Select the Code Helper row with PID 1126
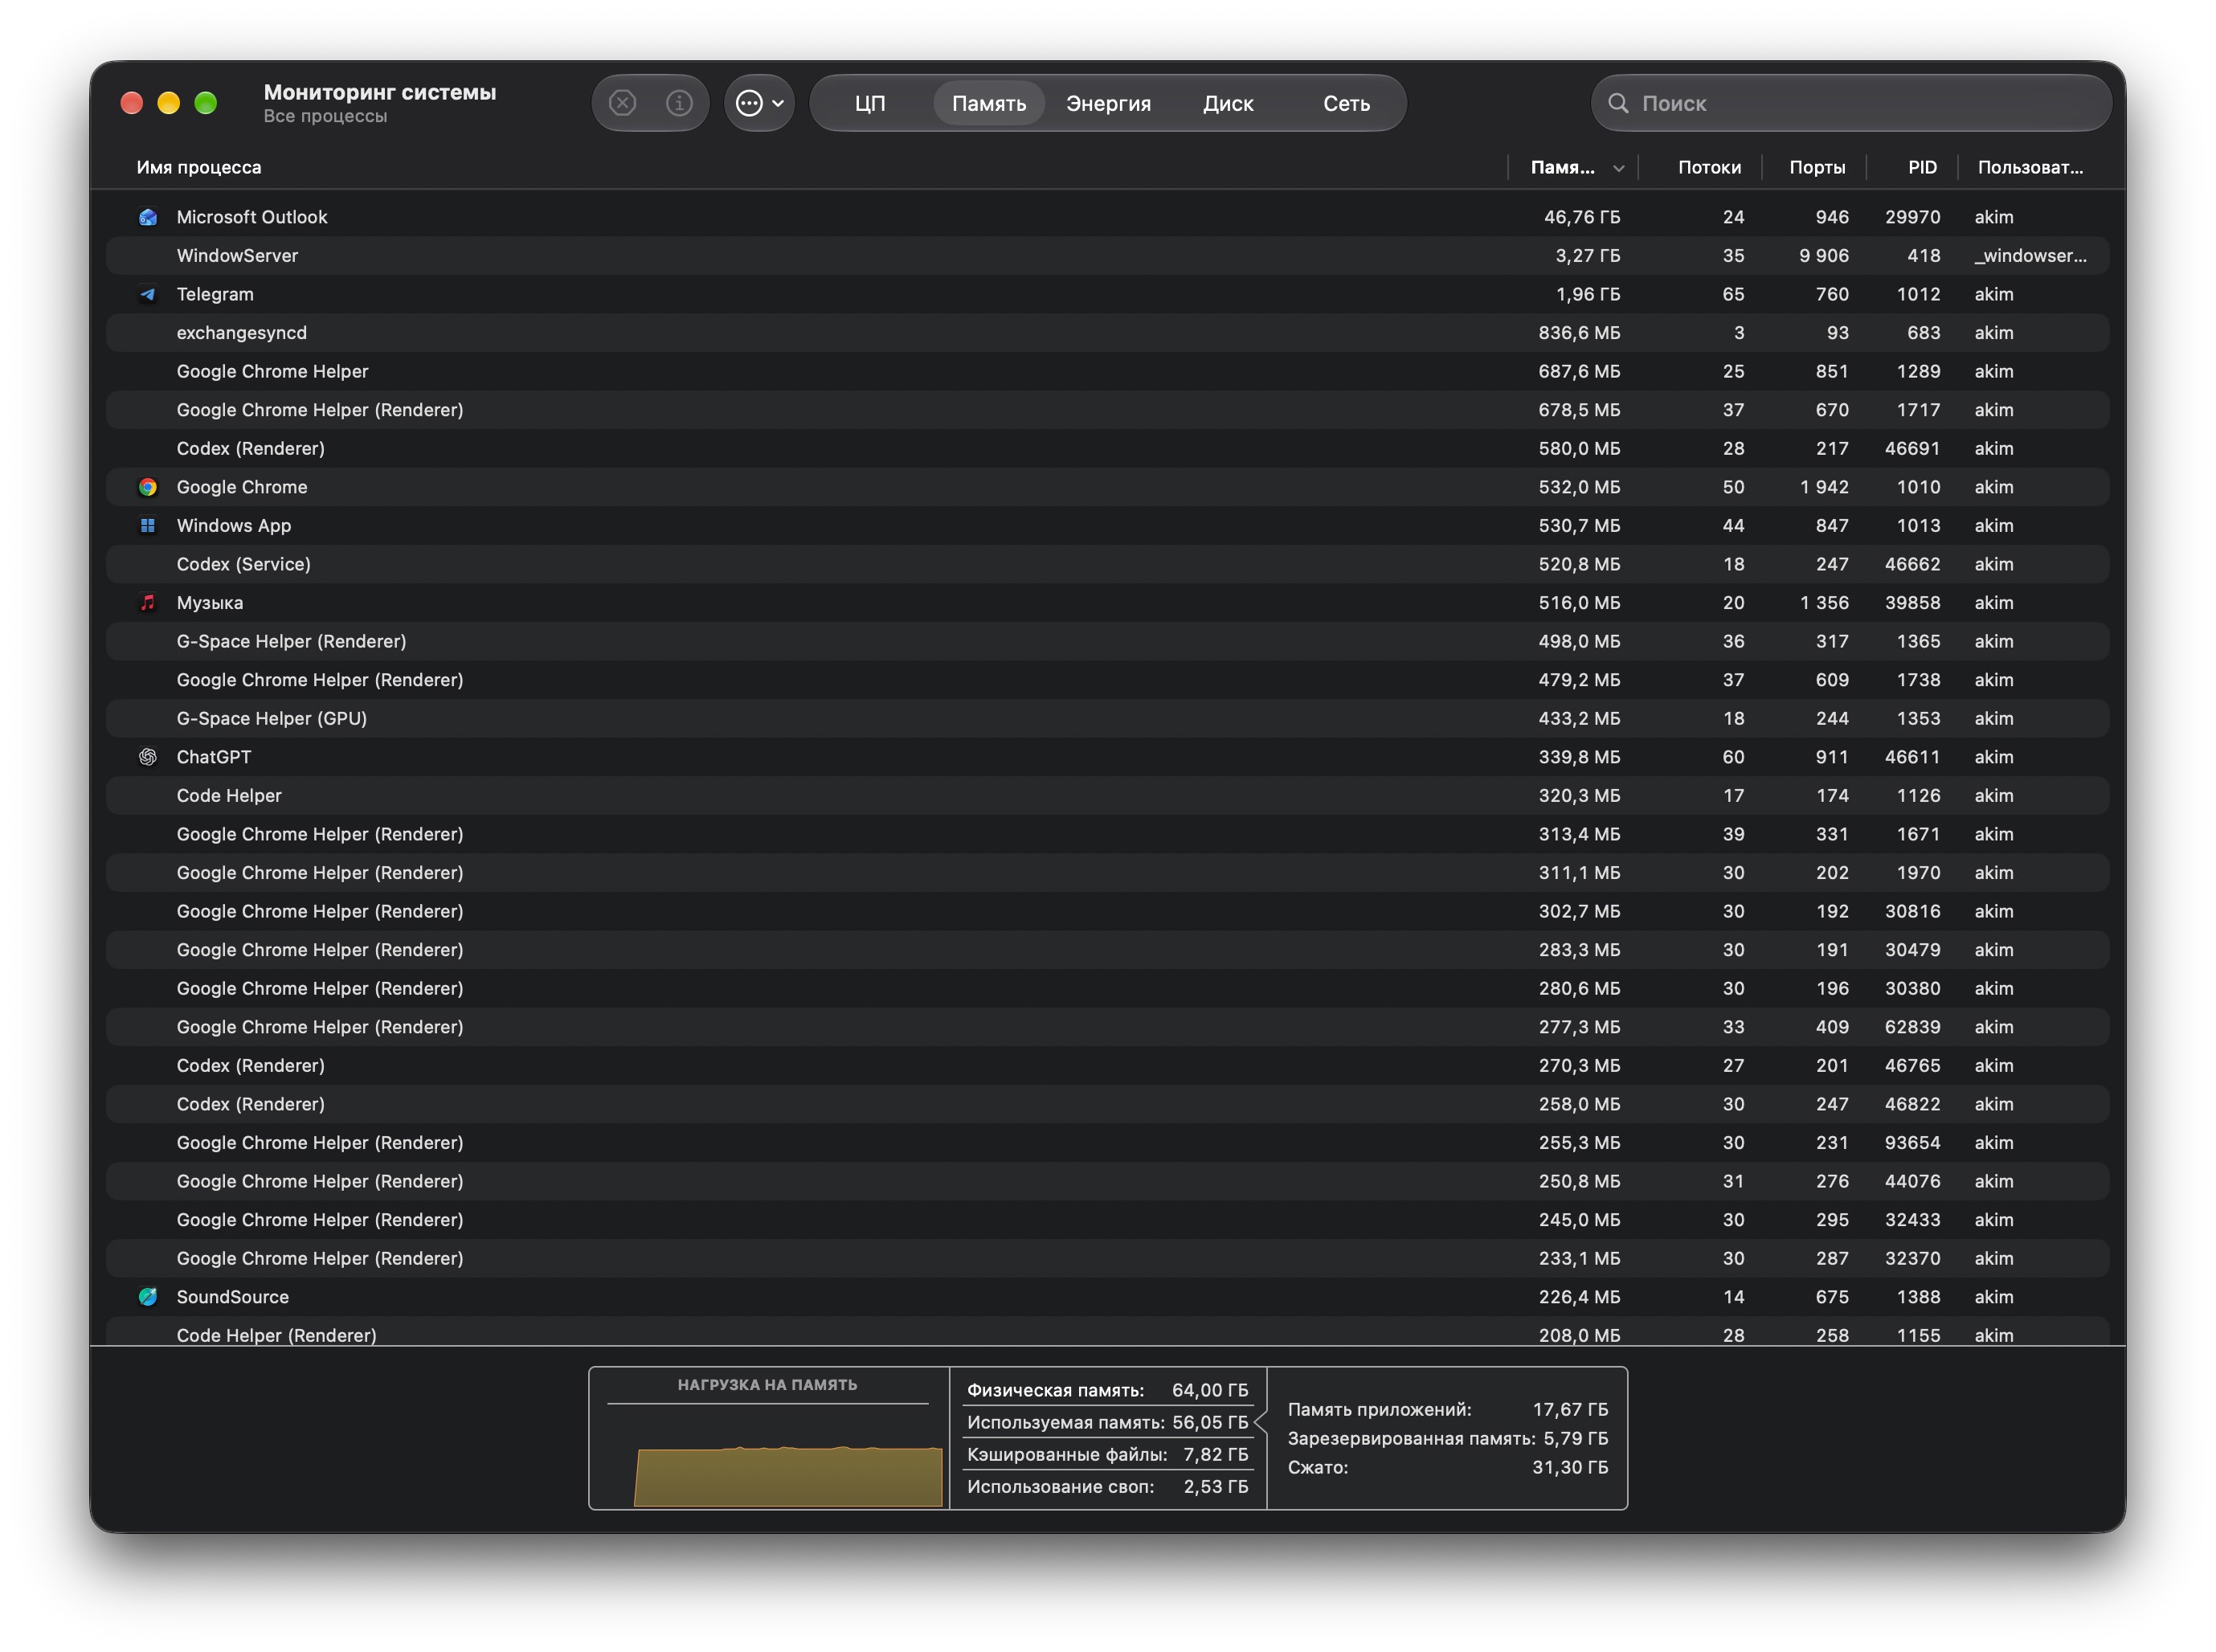This screenshot has width=2216, height=1652. pyautogui.click(x=1107, y=796)
